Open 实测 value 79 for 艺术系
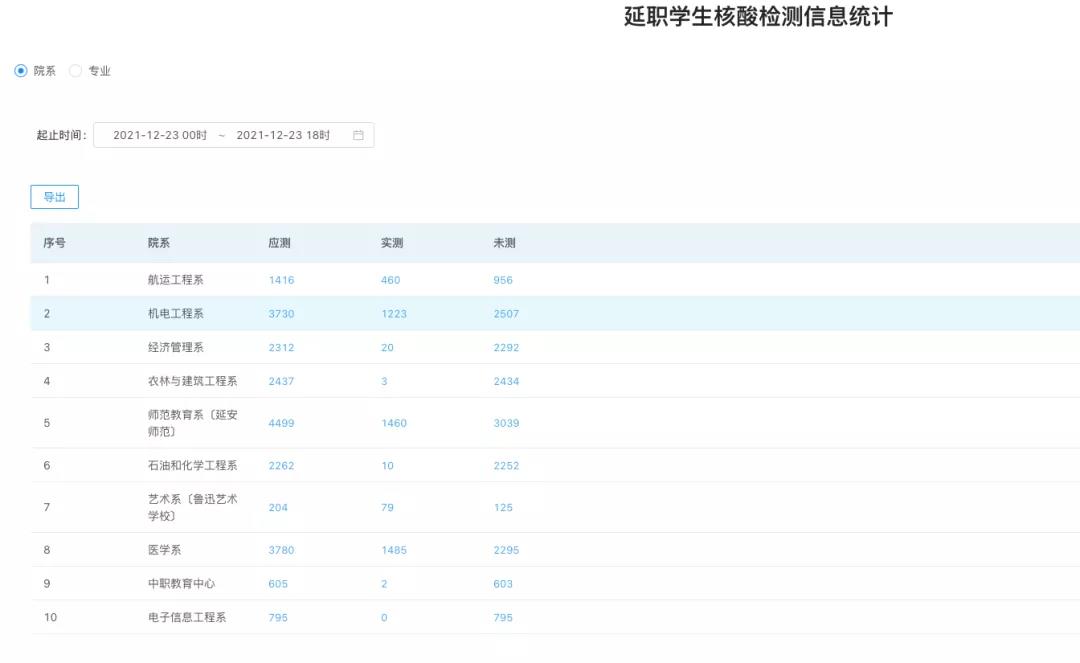This screenshot has height=663, width=1080. pos(387,507)
